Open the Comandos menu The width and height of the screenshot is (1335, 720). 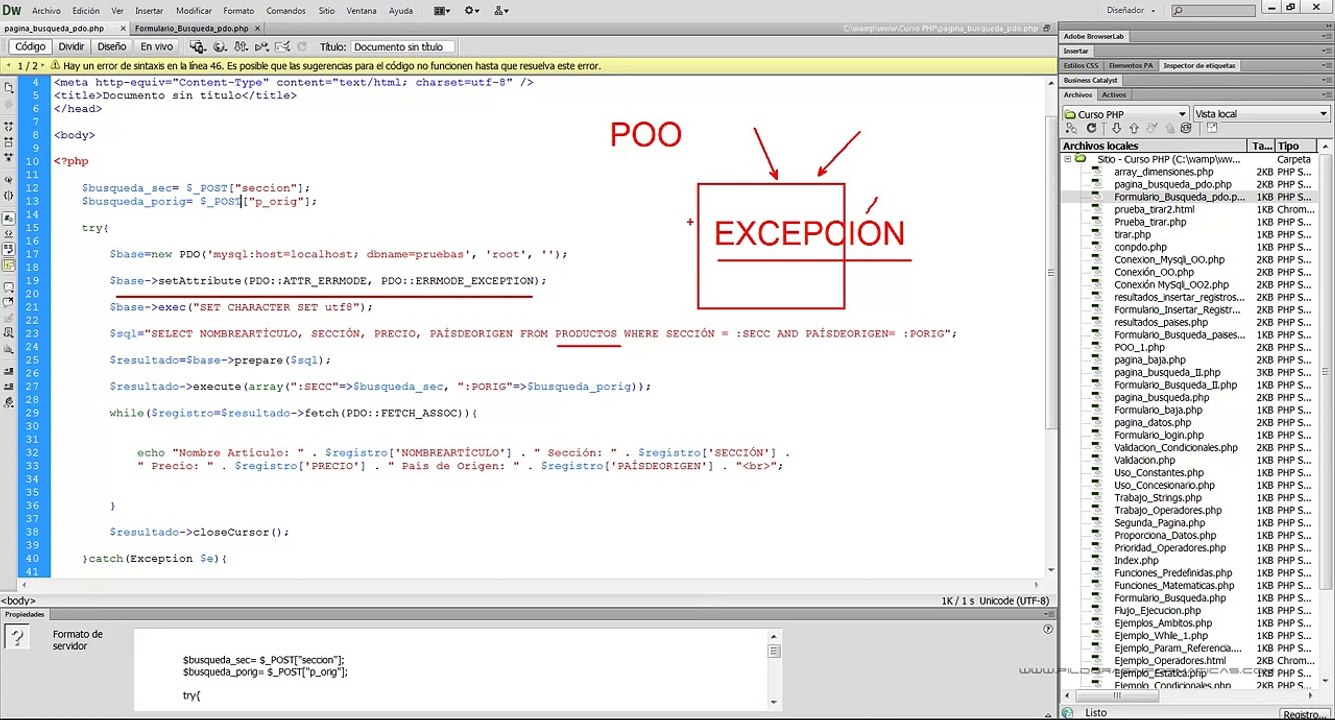click(286, 10)
